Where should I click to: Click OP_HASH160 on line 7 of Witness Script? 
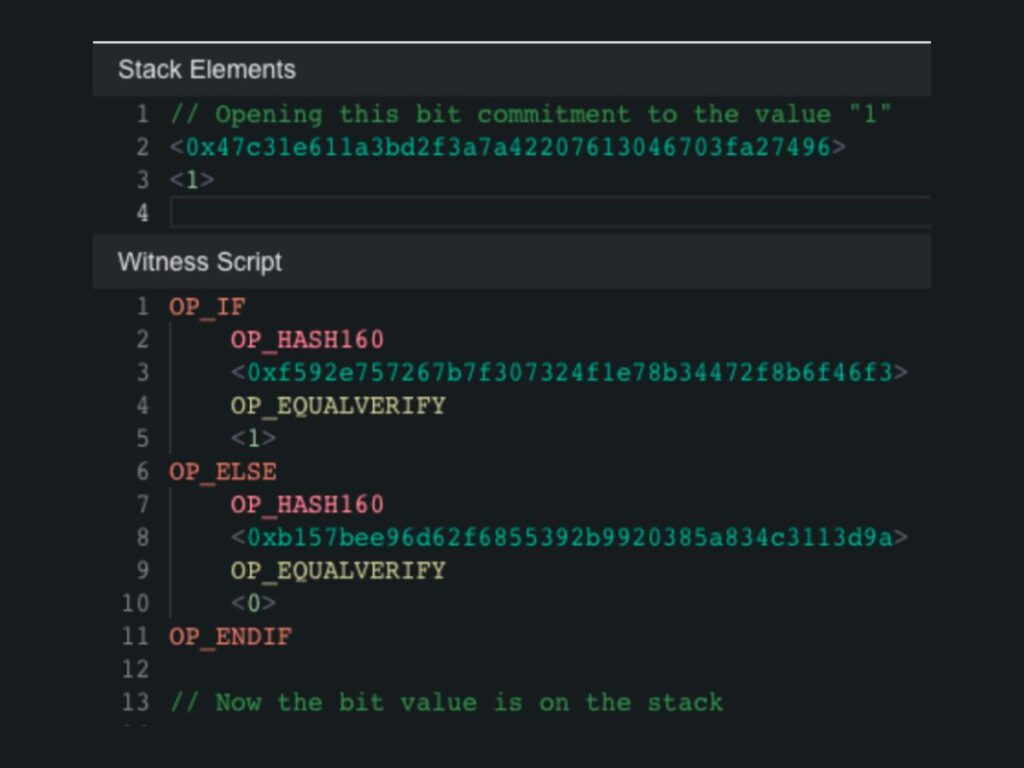point(307,505)
